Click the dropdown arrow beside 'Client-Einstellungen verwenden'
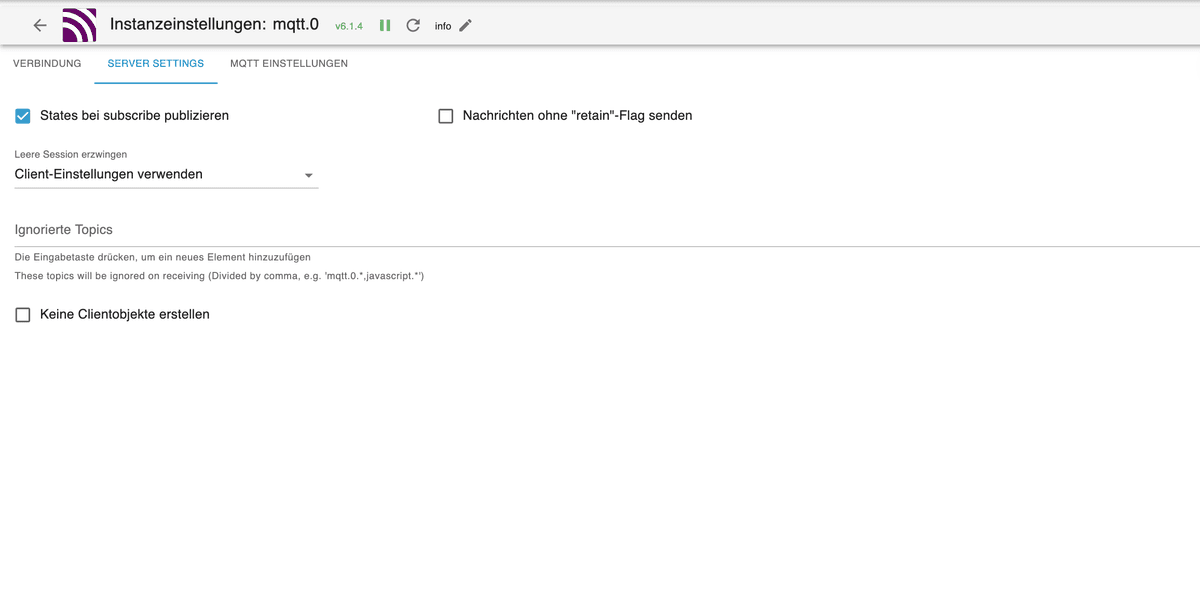Viewport: 1200px width, 605px height. coord(310,174)
